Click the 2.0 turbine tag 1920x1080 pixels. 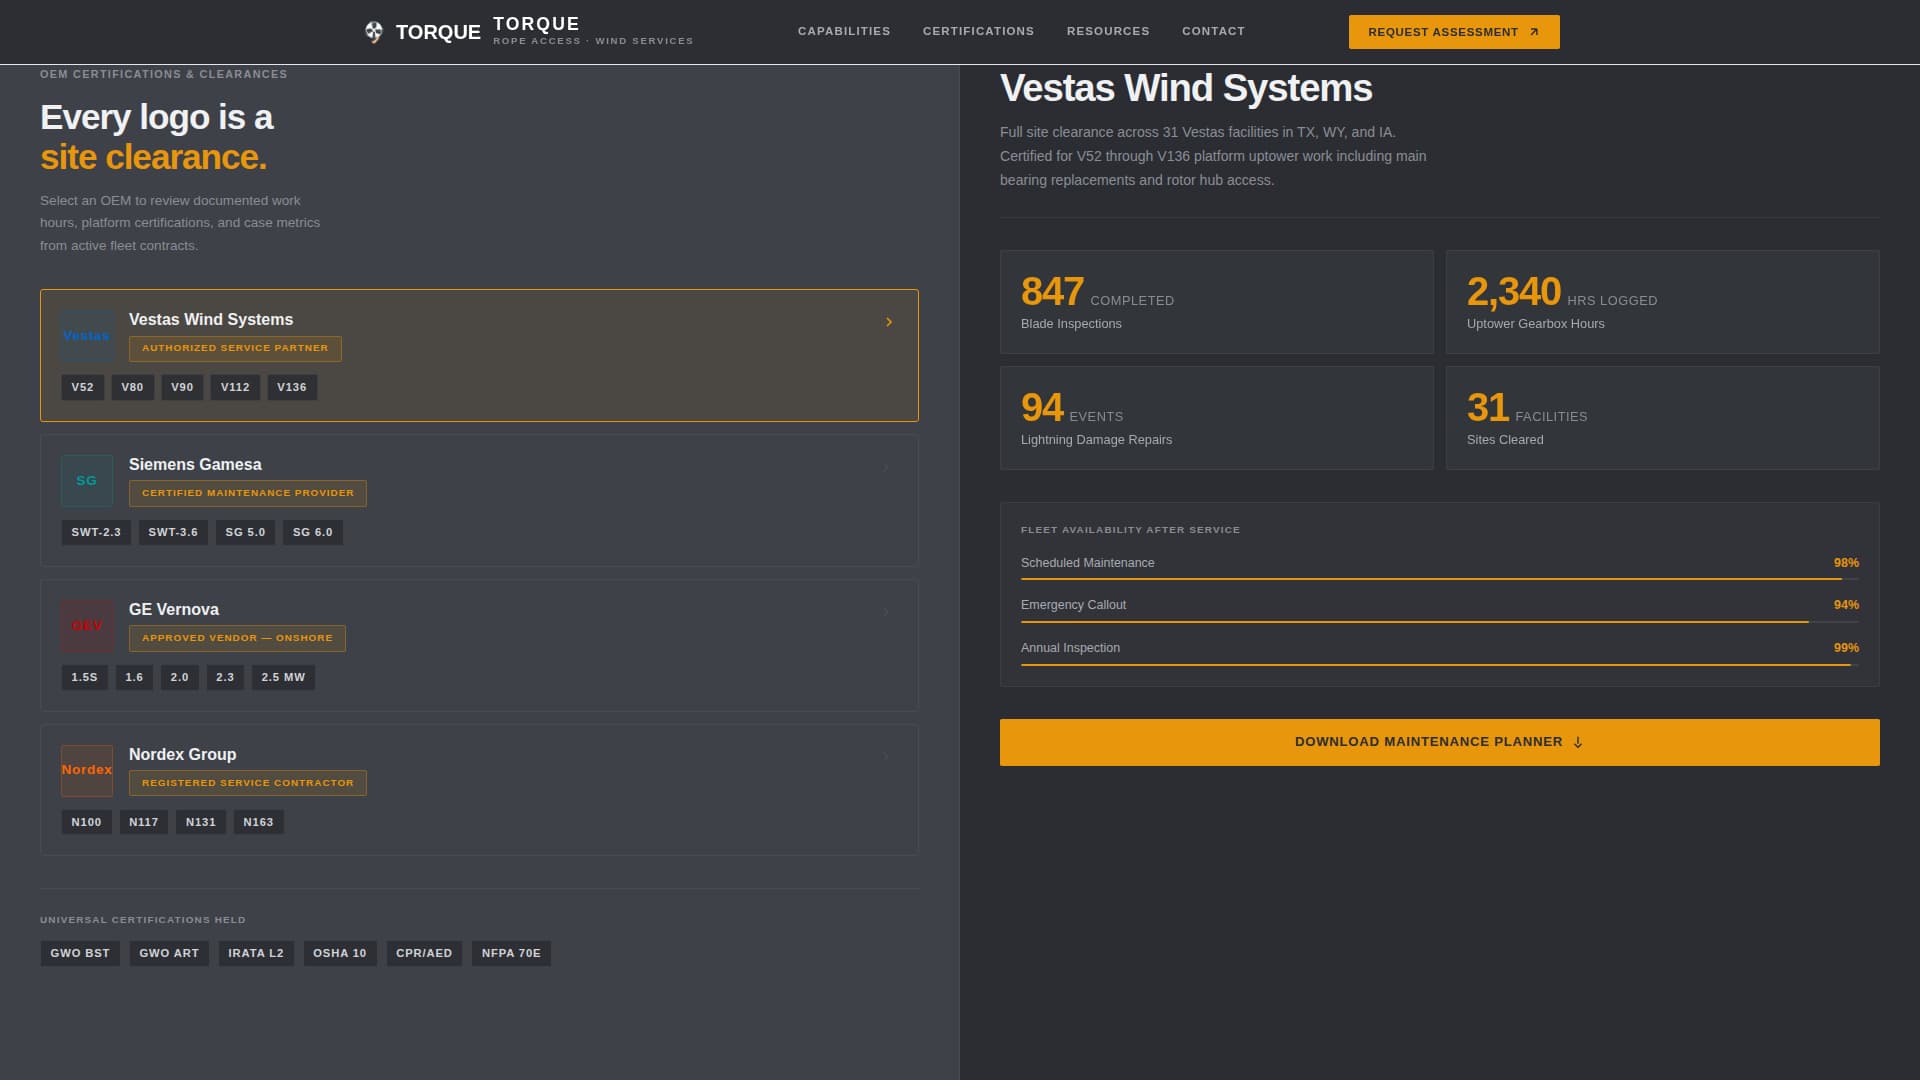click(x=180, y=678)
